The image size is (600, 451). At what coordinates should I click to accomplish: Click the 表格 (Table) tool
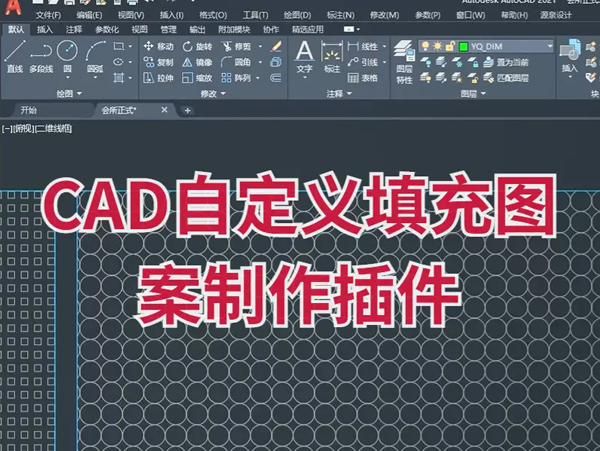[363, 78]
